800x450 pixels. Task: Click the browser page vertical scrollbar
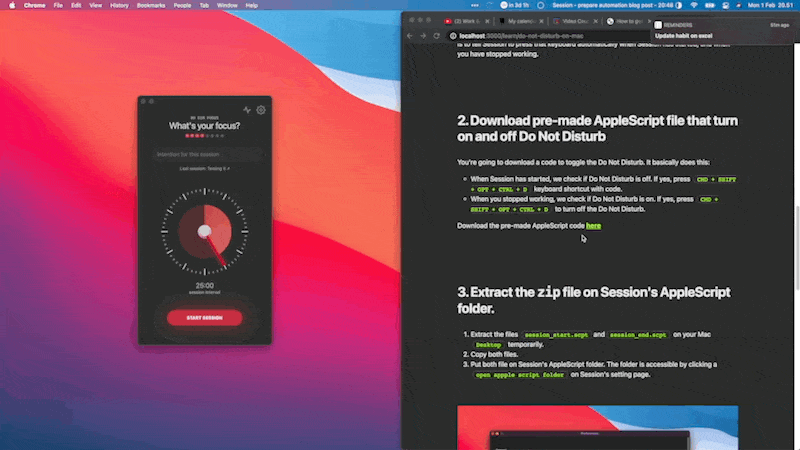click(796, 247)
